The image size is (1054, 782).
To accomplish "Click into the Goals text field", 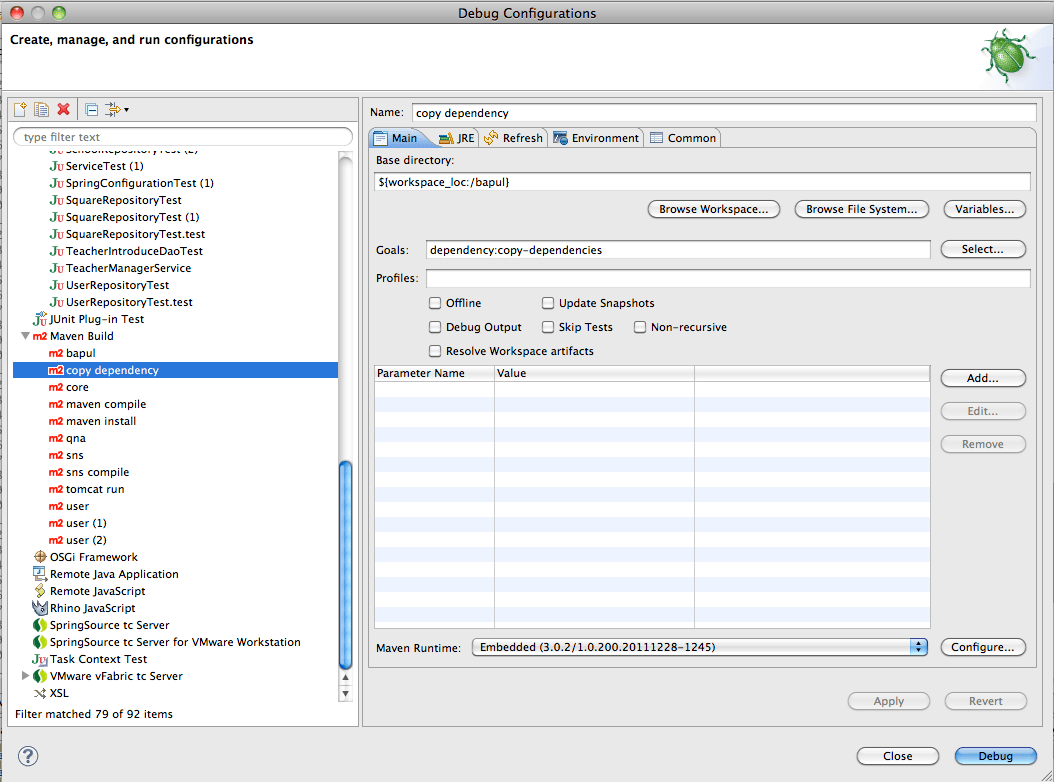I will point(678,250).
